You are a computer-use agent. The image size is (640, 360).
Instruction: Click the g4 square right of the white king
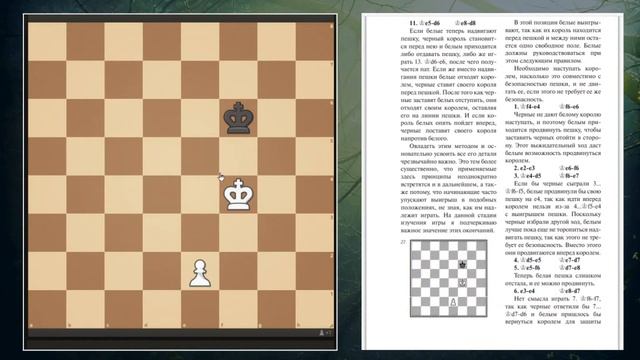click(x=277, y=195)
